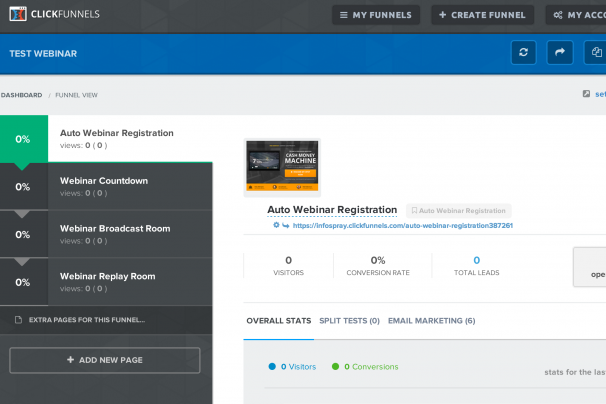
Task: Click the settings edit icon at right
Action: click(586, 94)
